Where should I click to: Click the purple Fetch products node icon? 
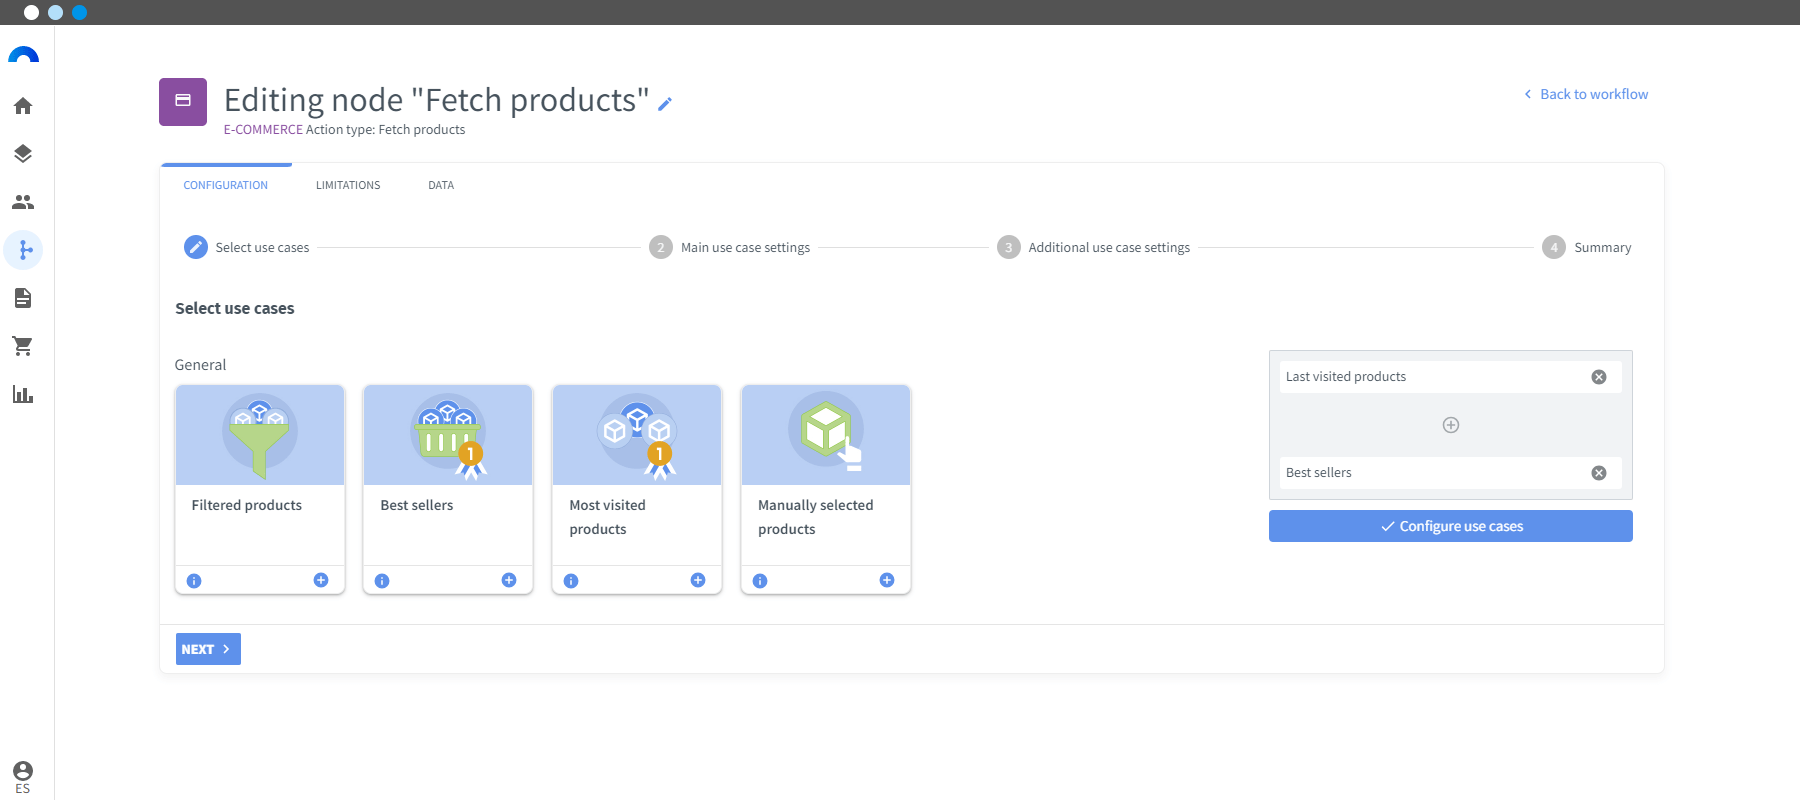click(x=183, y=102)
